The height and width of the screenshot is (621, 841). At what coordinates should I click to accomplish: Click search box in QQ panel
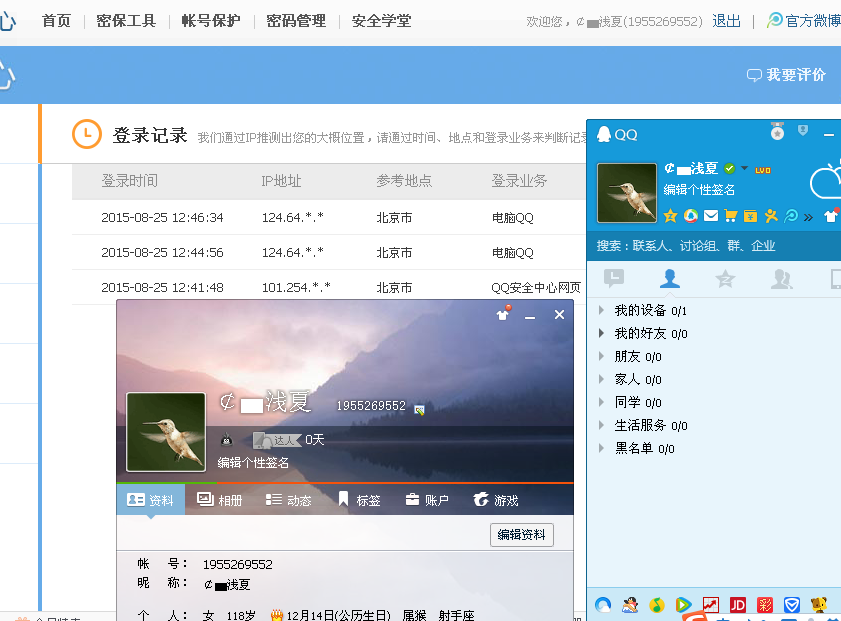tap(714, 246)
